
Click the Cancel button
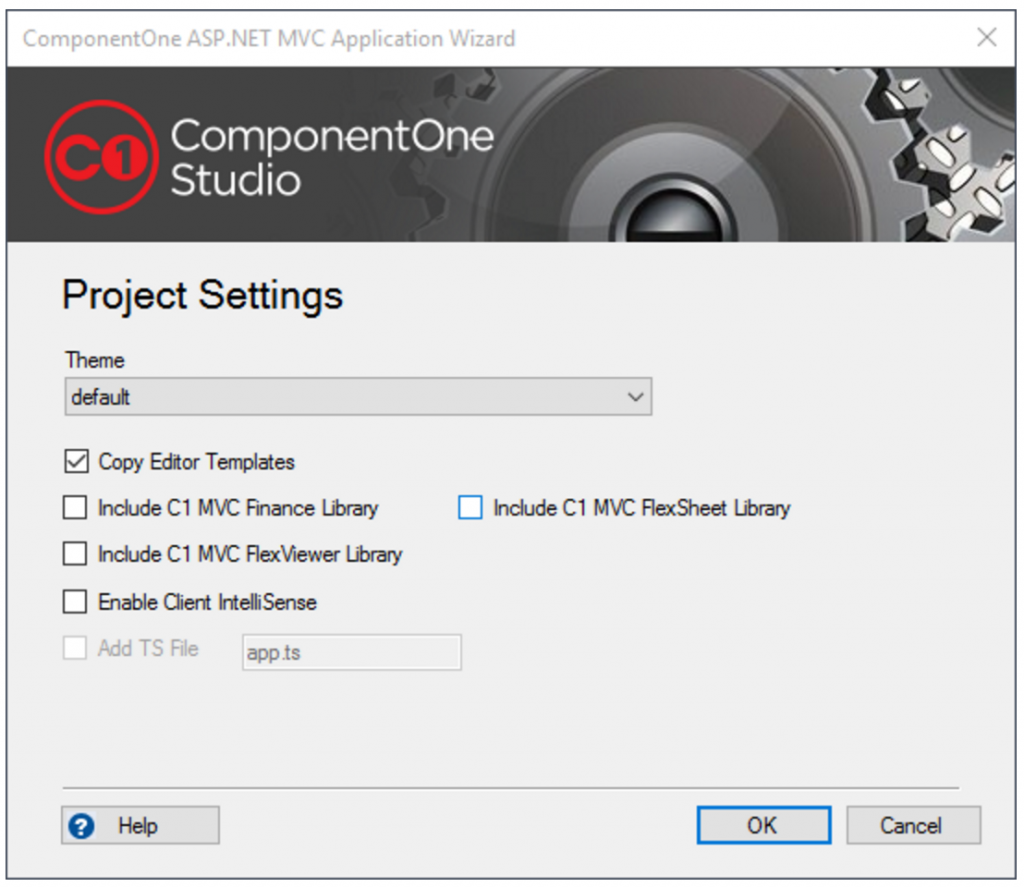[913, 825]
